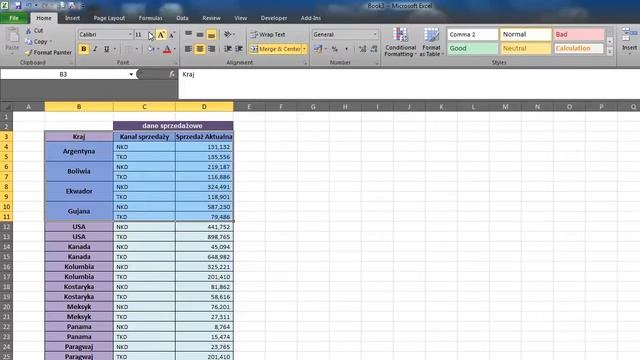Screen dimensions: 640x360
Task: Toggle Underline formatting
Action: click(106, 49)
